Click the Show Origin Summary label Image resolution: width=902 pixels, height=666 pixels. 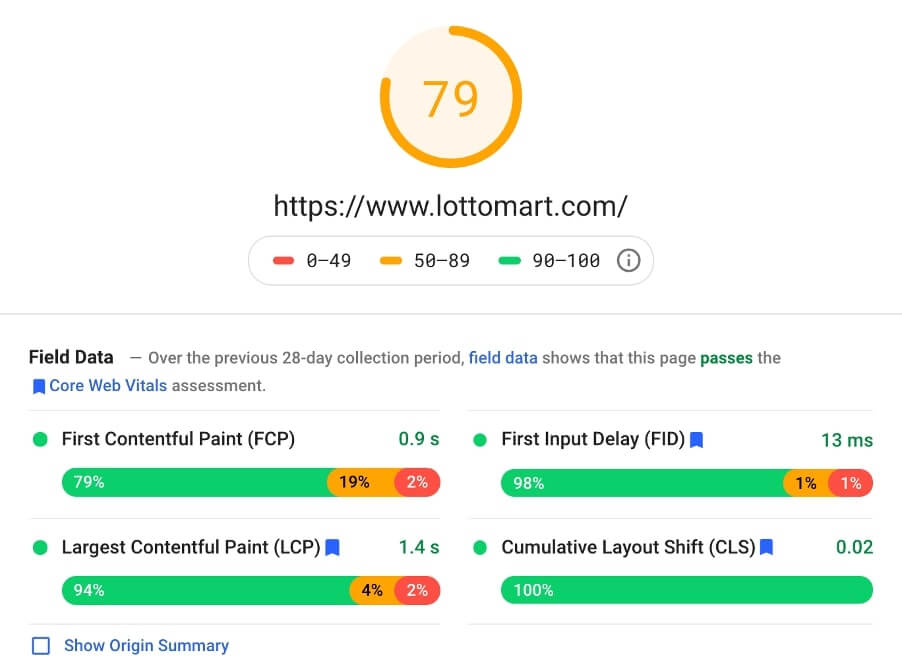coord(146,645)
